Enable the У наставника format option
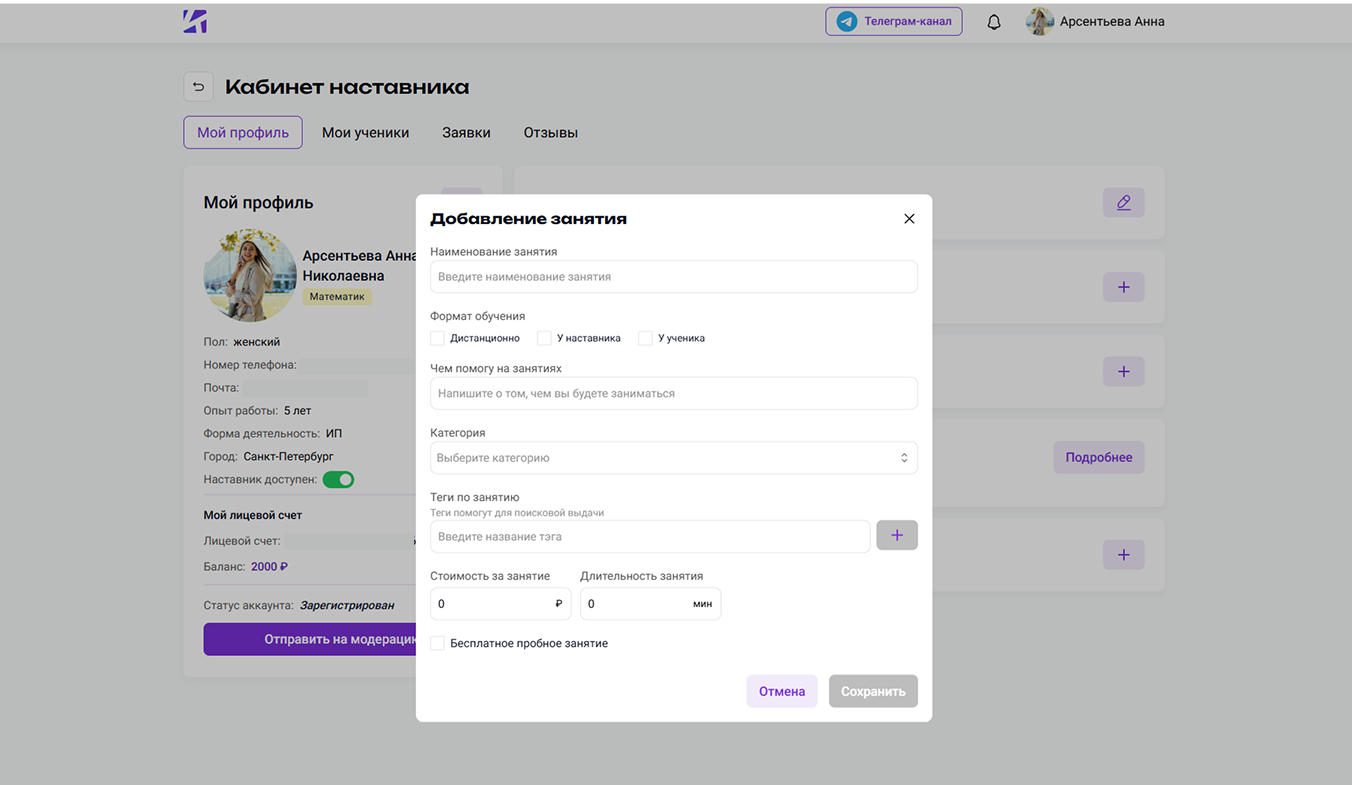This screenshot has width=1352, height=785. pyautogui.click(x=544, y=339)
